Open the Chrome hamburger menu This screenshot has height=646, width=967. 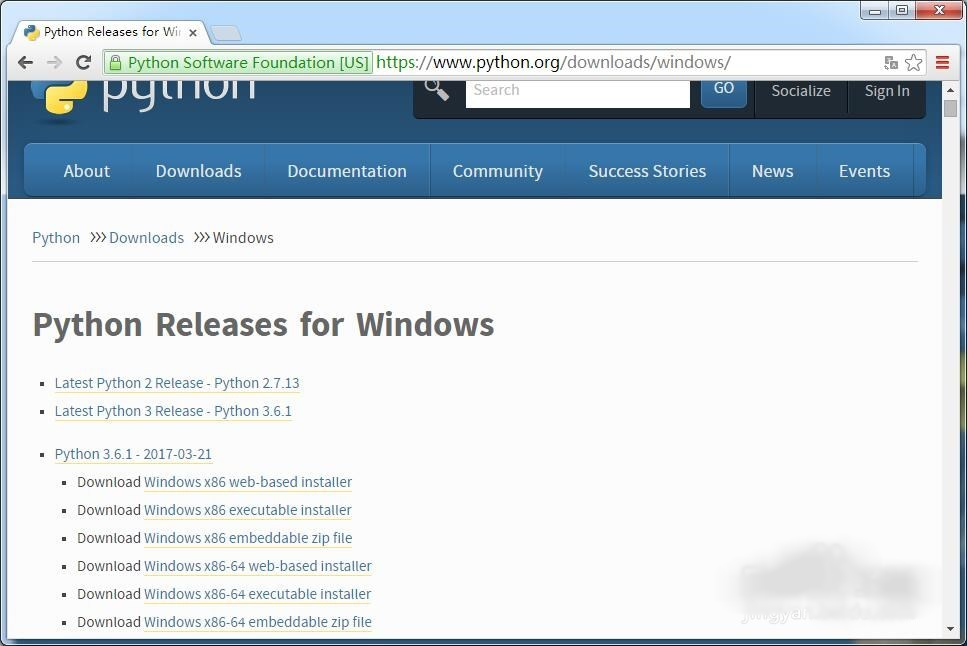coord(942,62)
